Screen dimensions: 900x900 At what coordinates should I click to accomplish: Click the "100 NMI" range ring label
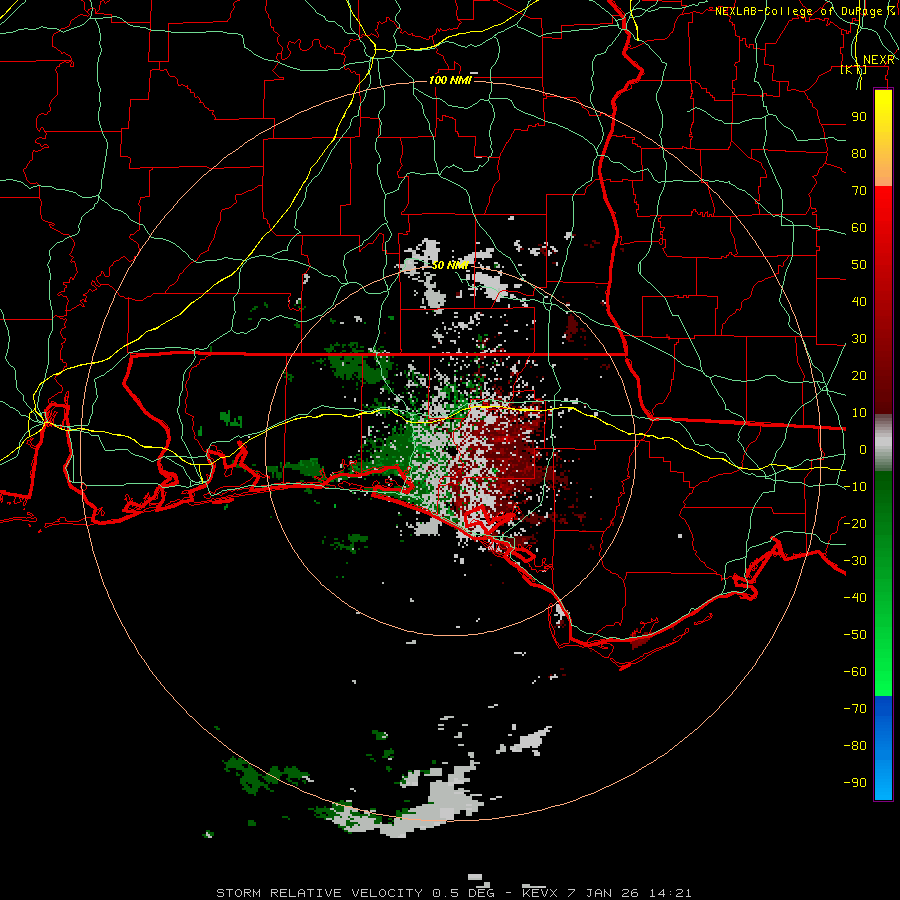451,80
